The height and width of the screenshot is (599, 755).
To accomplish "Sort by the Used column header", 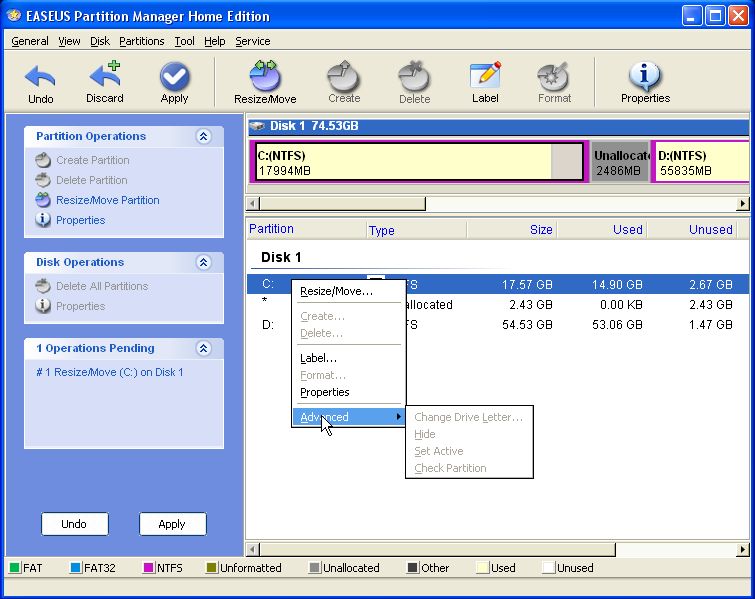I will click(601, 229).
